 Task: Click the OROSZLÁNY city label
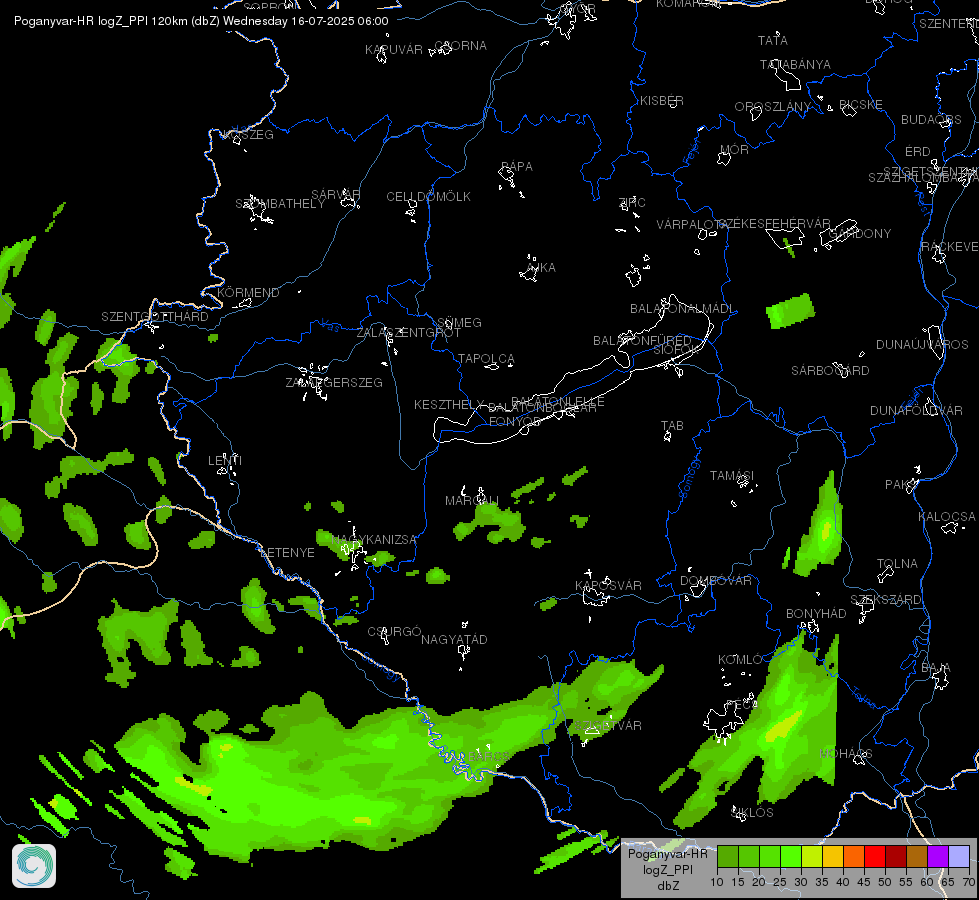(x=772, y=107)
